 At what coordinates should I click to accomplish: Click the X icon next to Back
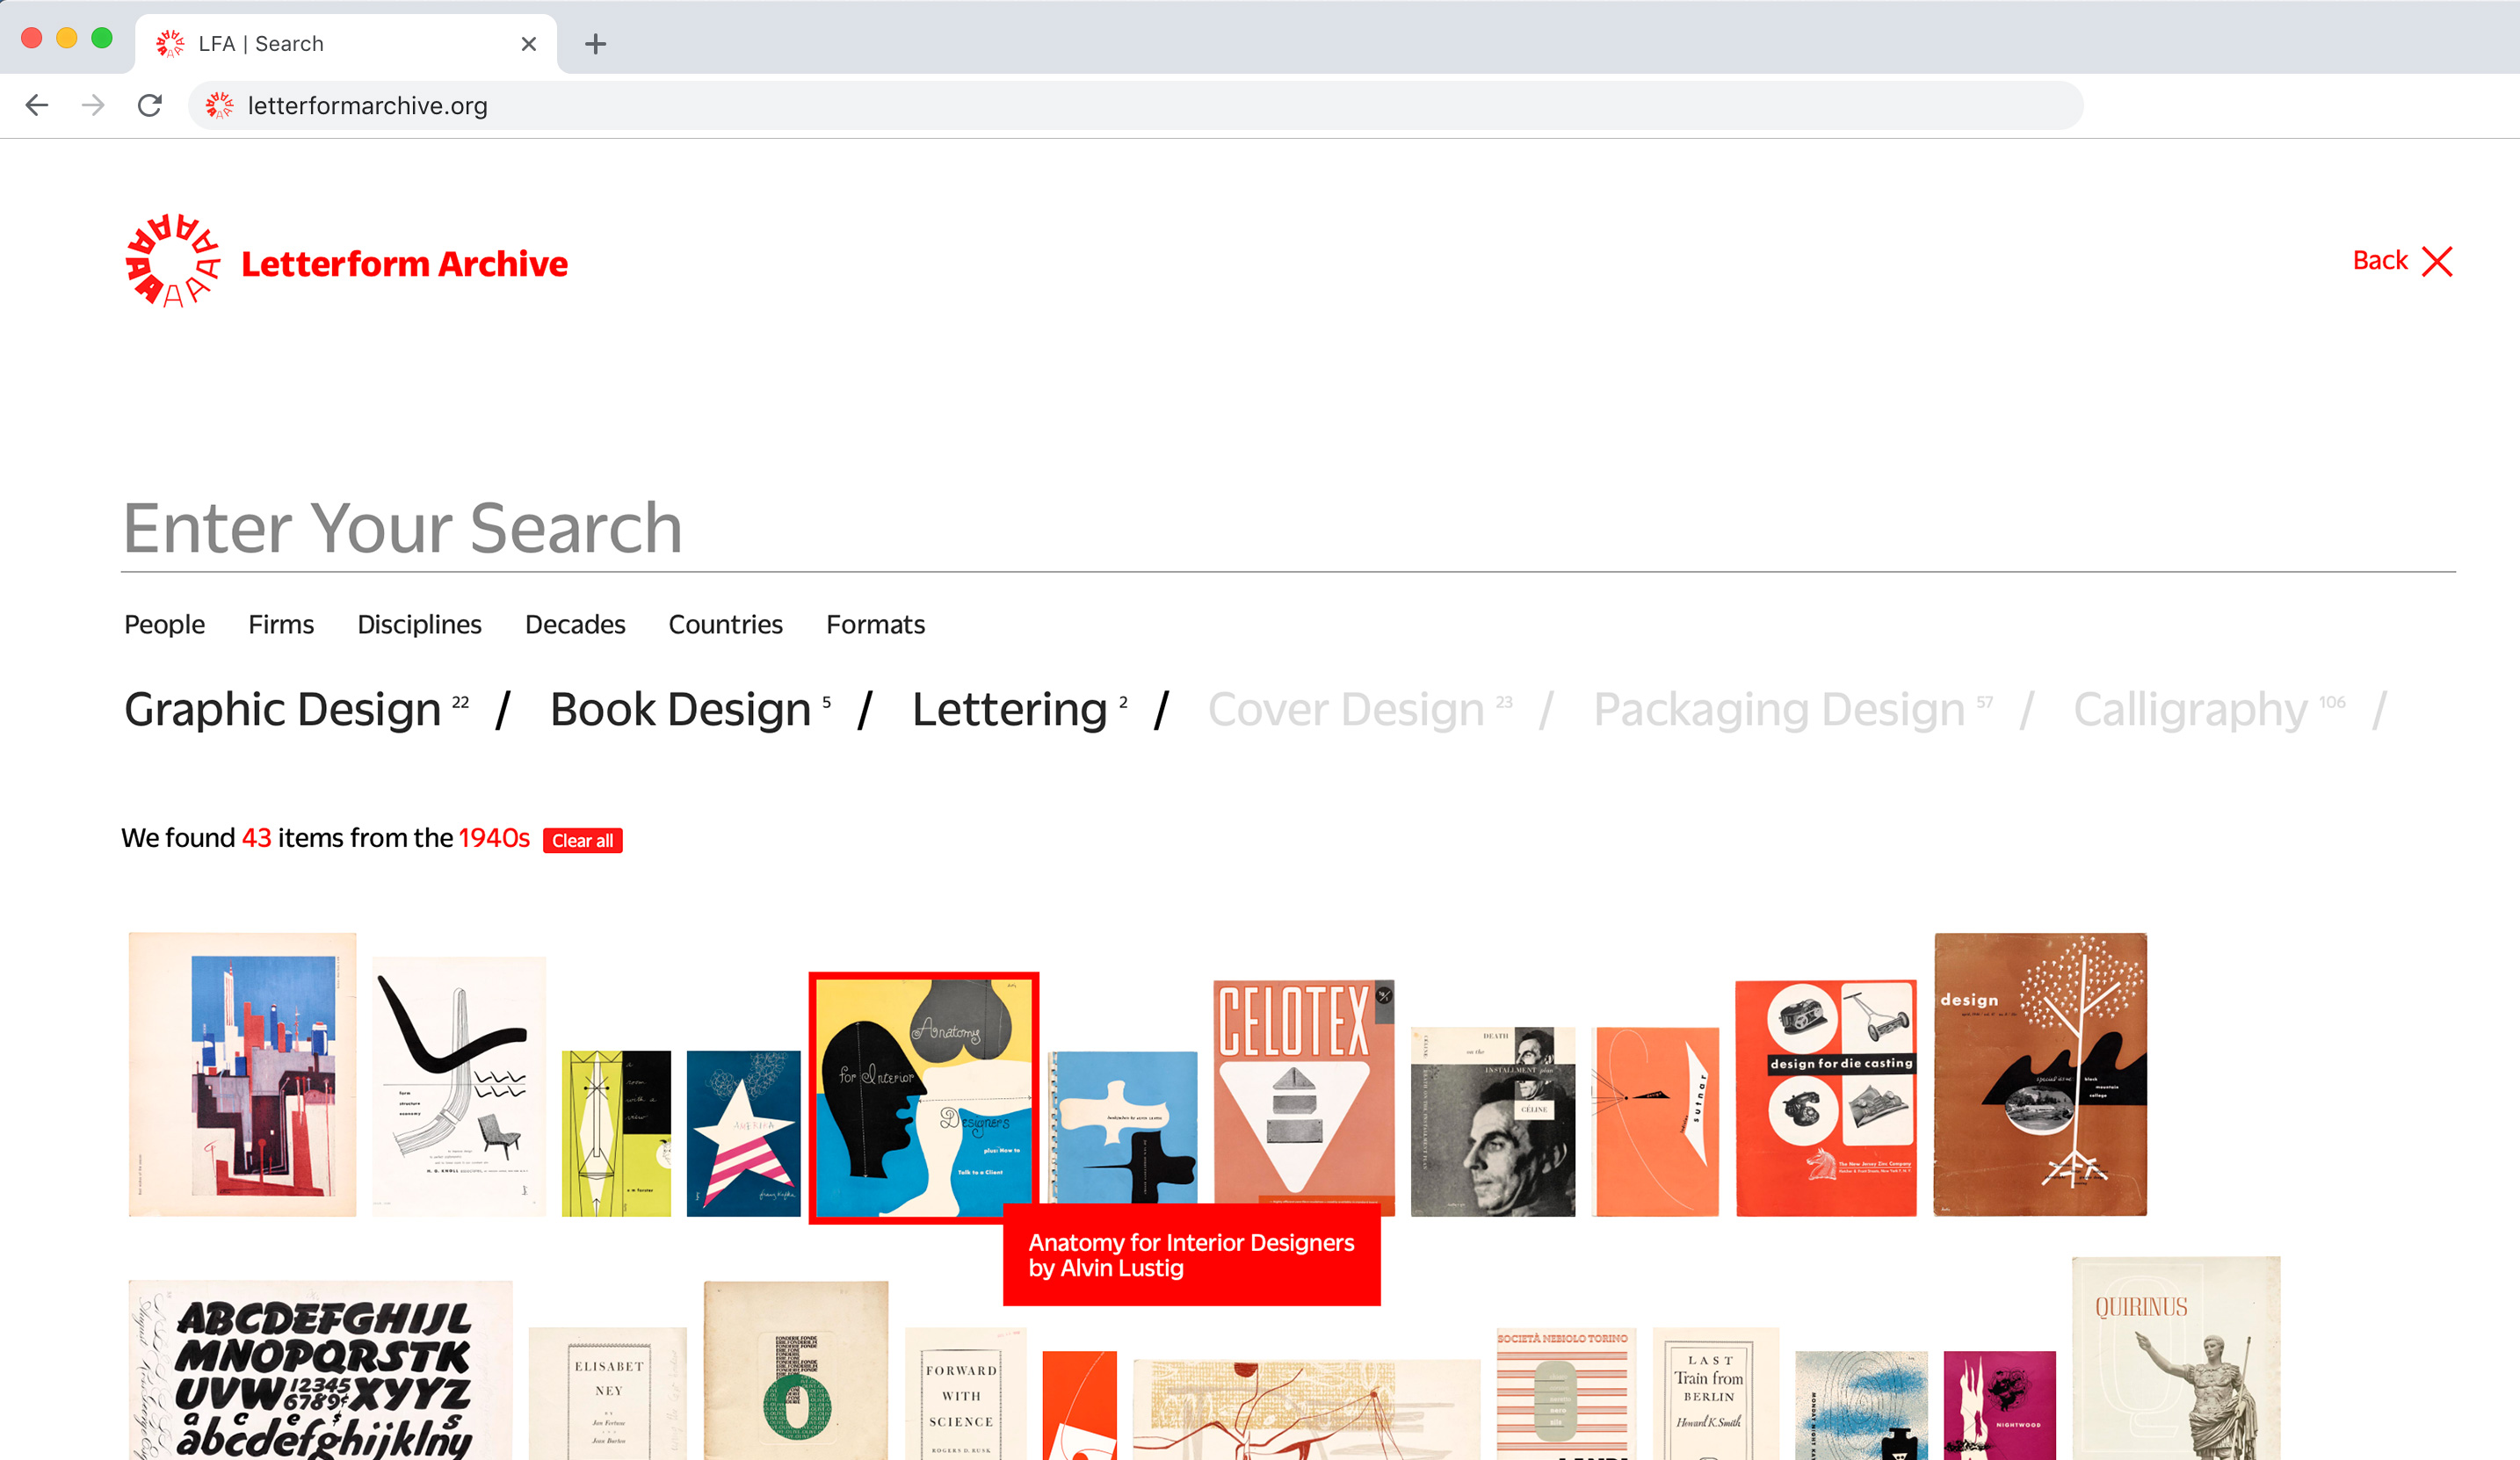coord(2437,261)
